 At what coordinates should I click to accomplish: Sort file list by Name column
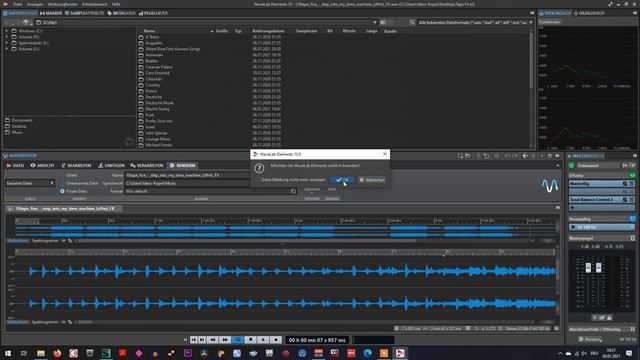149,31
